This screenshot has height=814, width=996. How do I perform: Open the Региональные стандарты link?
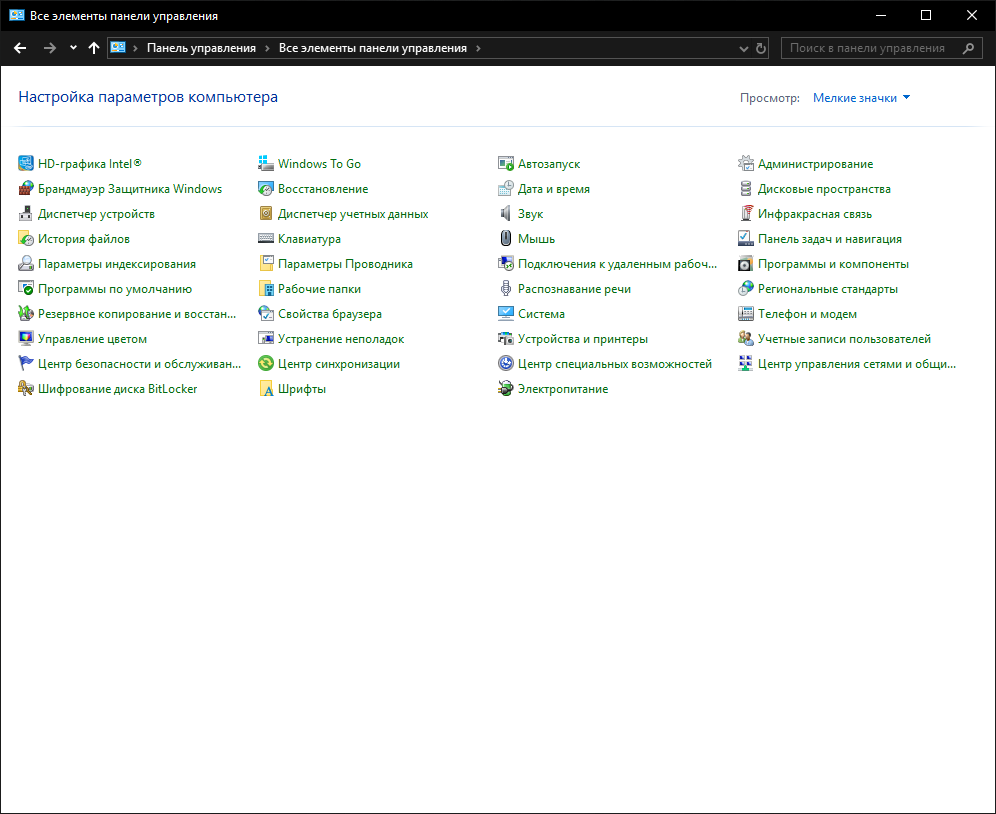tap(828, 288)
